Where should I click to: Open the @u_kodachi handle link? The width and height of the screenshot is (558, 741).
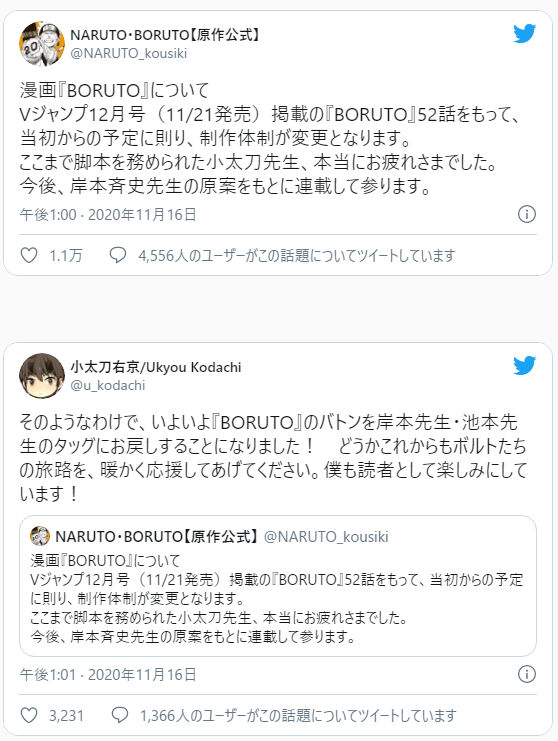(107, 386)
